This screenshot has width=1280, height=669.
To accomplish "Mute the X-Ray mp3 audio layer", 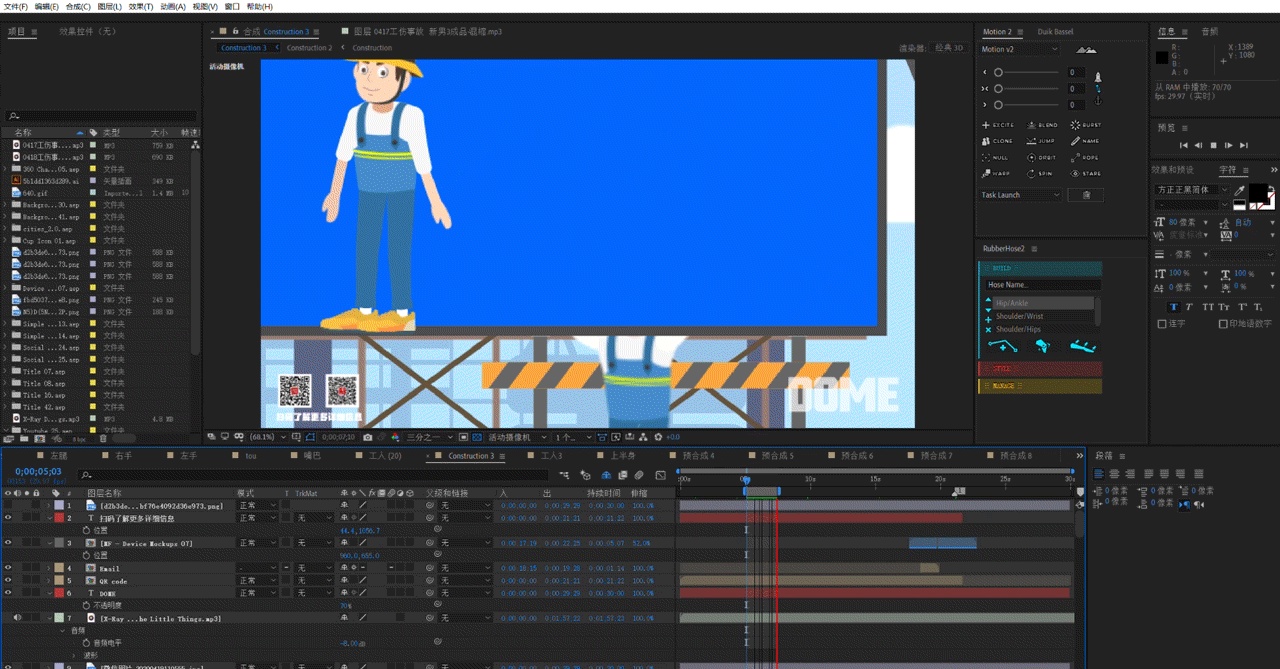I will [17, 618].
